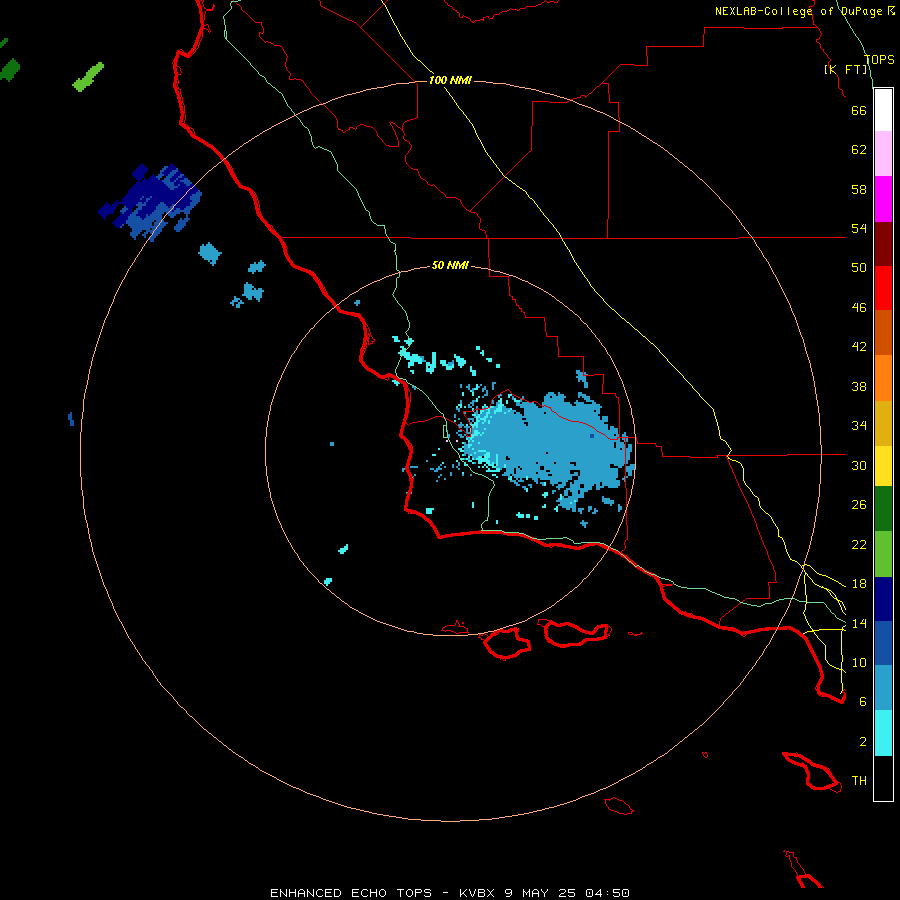Click the legend value '42'
Viewport: 900px width, 900px height.
pos(859,347)
